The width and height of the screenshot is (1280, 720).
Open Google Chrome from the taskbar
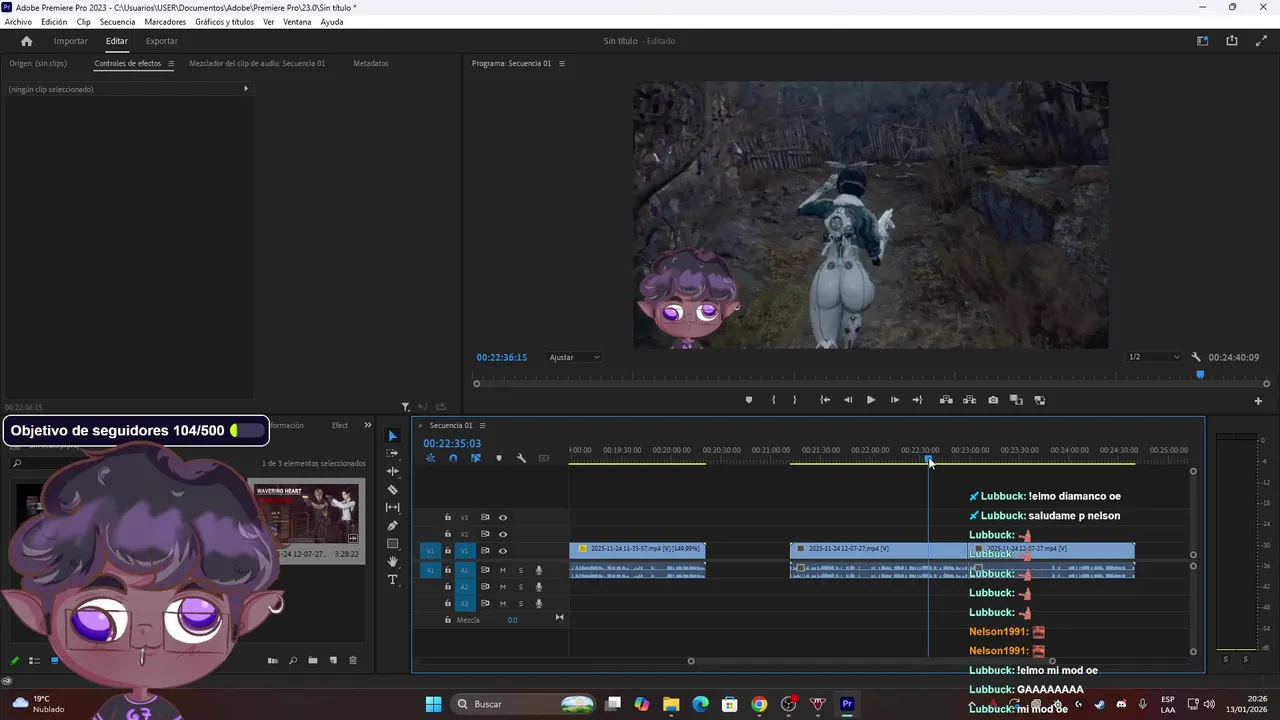[x=759, y=704]
